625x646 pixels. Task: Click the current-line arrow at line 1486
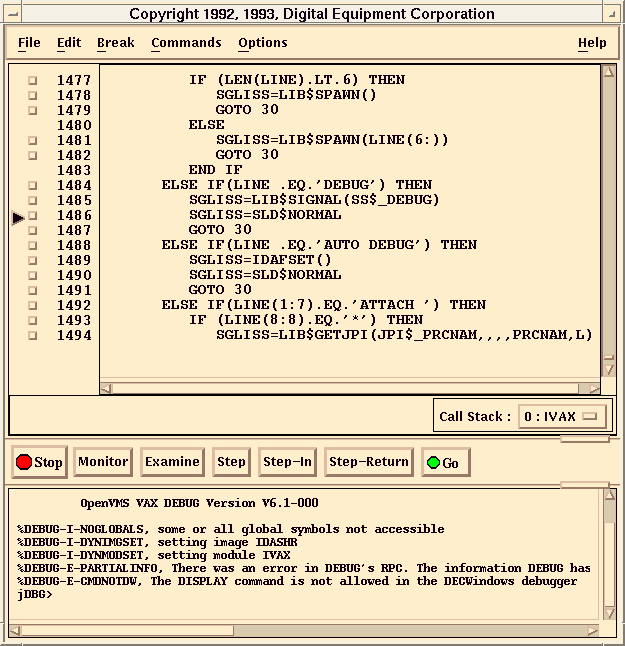click(18, 216)
